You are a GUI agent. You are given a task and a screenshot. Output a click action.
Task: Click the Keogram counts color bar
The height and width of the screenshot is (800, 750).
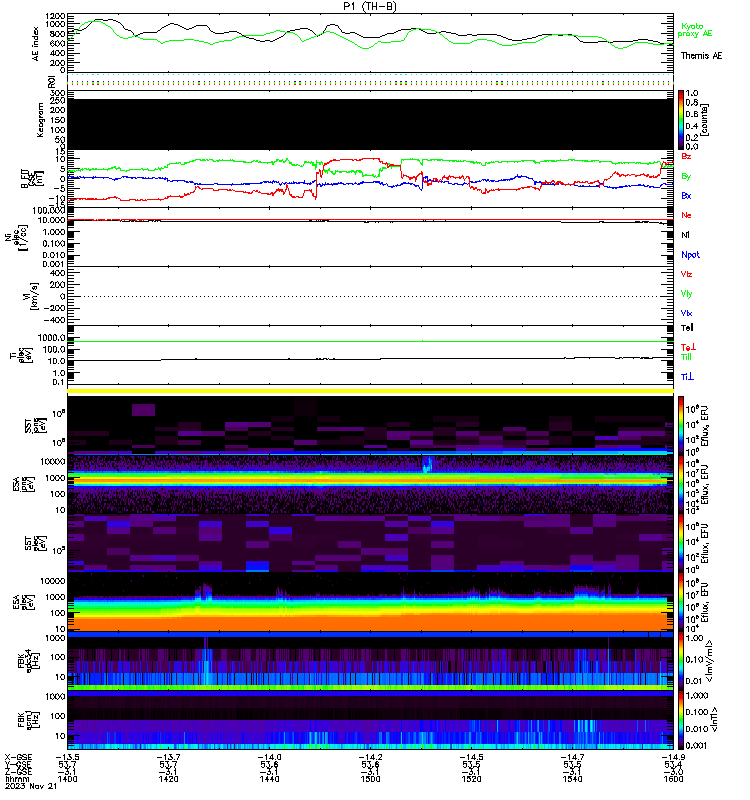(681, 120)
